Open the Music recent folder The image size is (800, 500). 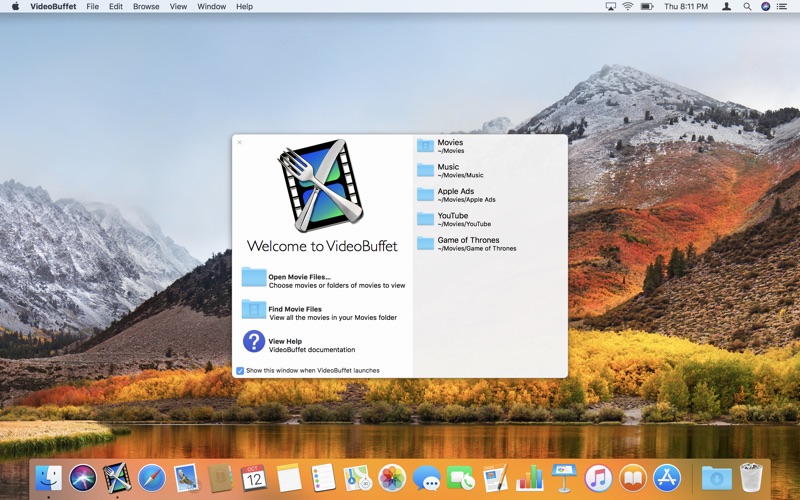(x=490, y=170)
